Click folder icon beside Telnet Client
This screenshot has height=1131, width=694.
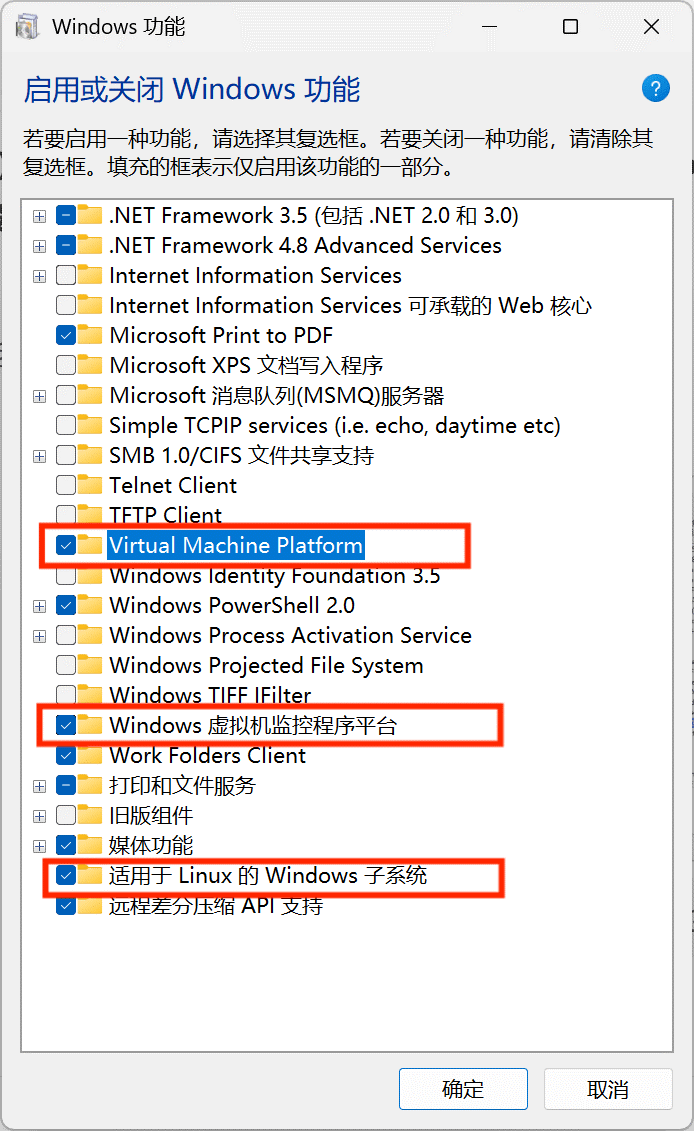coord(90,485)
